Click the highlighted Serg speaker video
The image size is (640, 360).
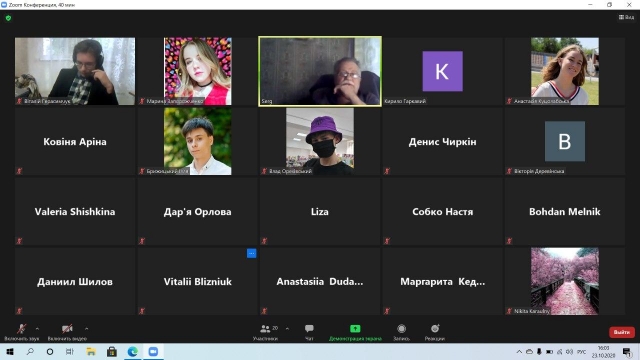tap(320, 71)
